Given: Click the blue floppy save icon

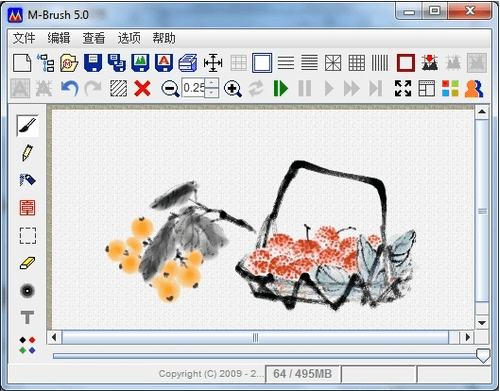Looking at the screenshot, I should 93,63.
